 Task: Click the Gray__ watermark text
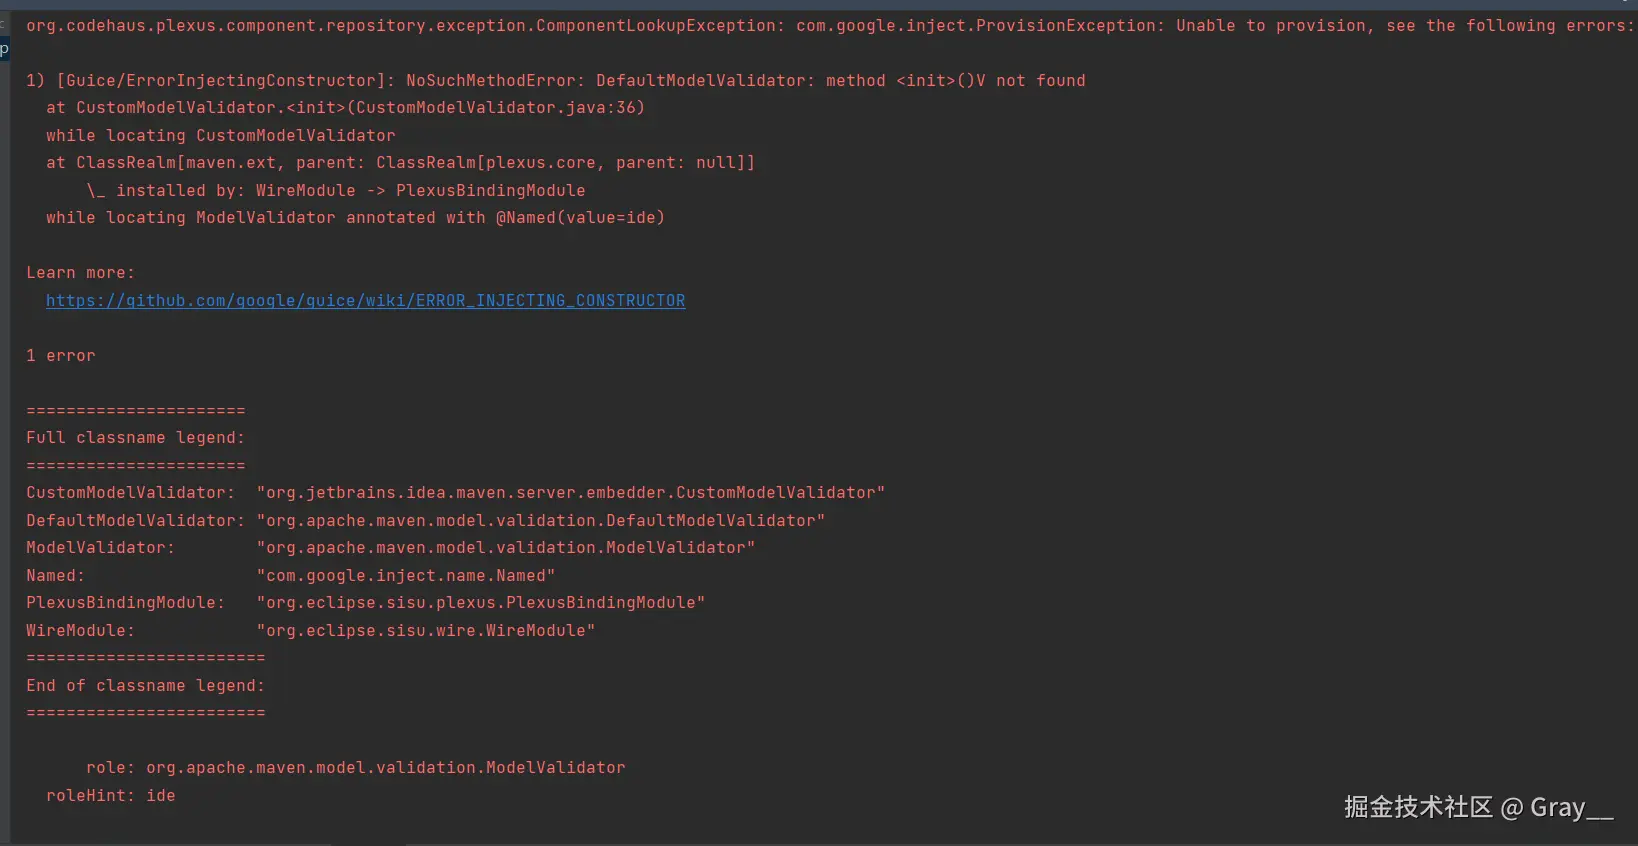click(1570, 808)
